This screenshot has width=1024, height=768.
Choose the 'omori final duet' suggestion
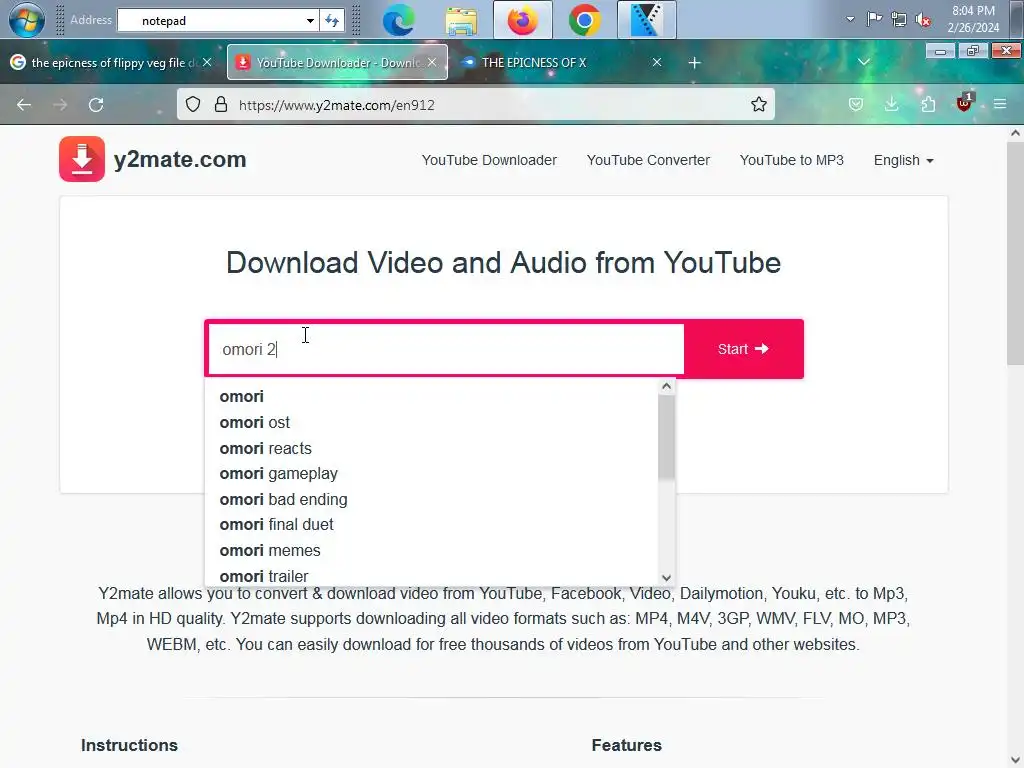(x=431, y=524)
